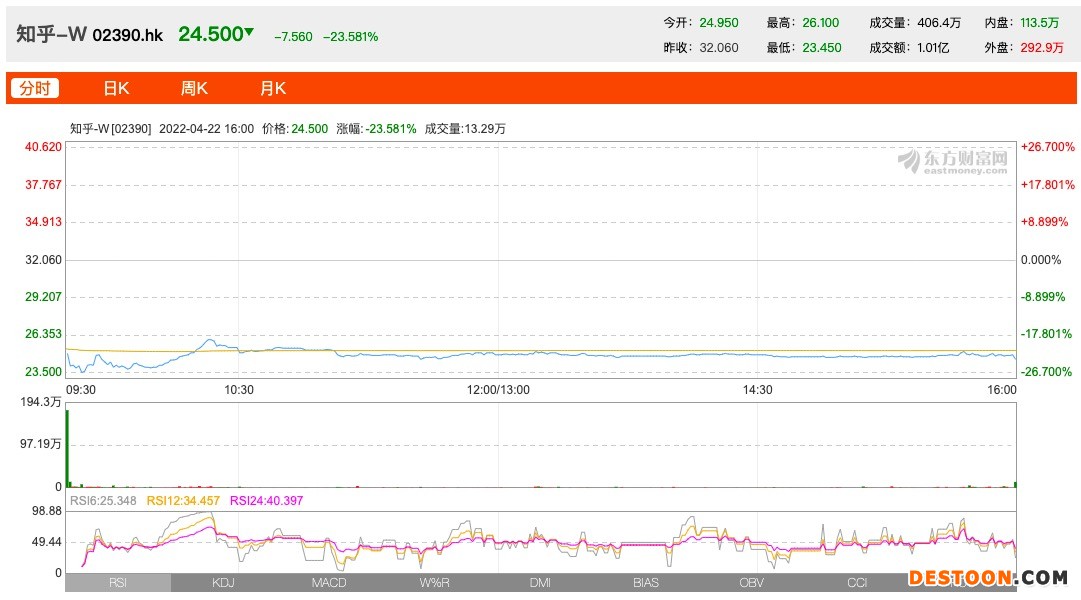Choose the CCI indicator tab
Viewport: 1081px width, 600px height.
(x=857, y=582)
